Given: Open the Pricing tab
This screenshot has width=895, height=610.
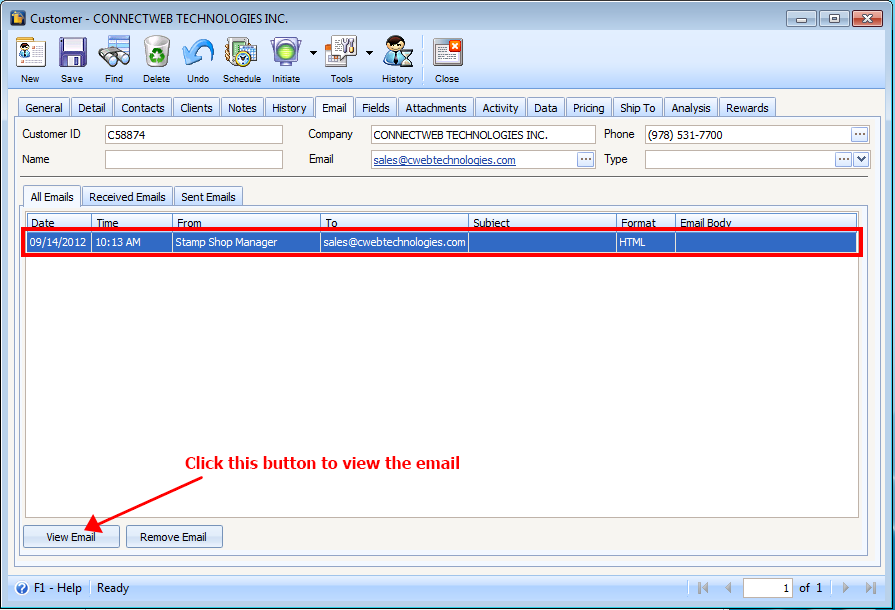Looking at the screenshot, I should (x=589, y=108).
